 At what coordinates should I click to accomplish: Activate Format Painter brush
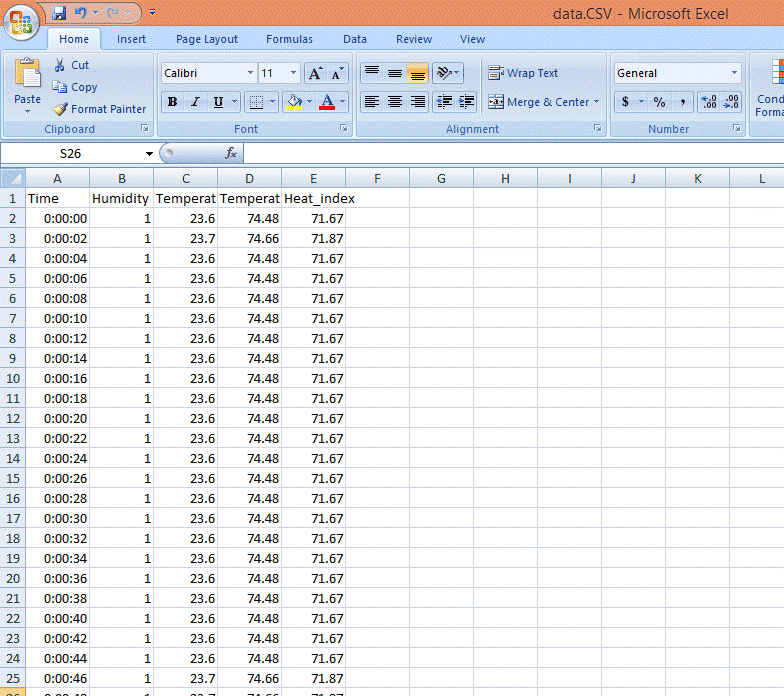pyautogui.click(x=60, y=109)
